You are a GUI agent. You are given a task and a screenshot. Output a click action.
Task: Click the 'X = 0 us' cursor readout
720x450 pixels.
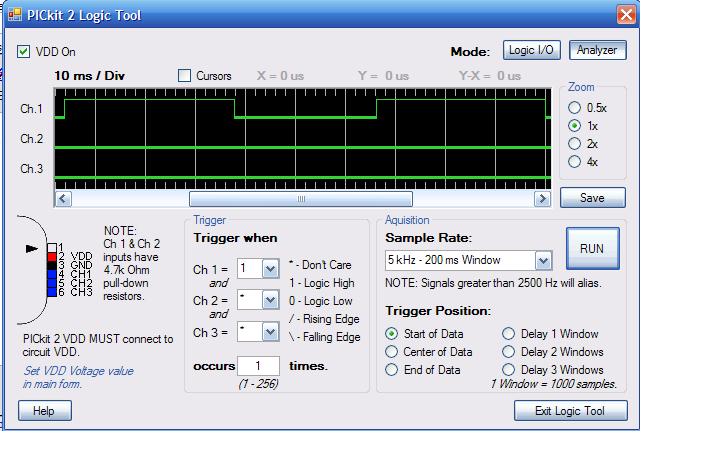point(280,76)
